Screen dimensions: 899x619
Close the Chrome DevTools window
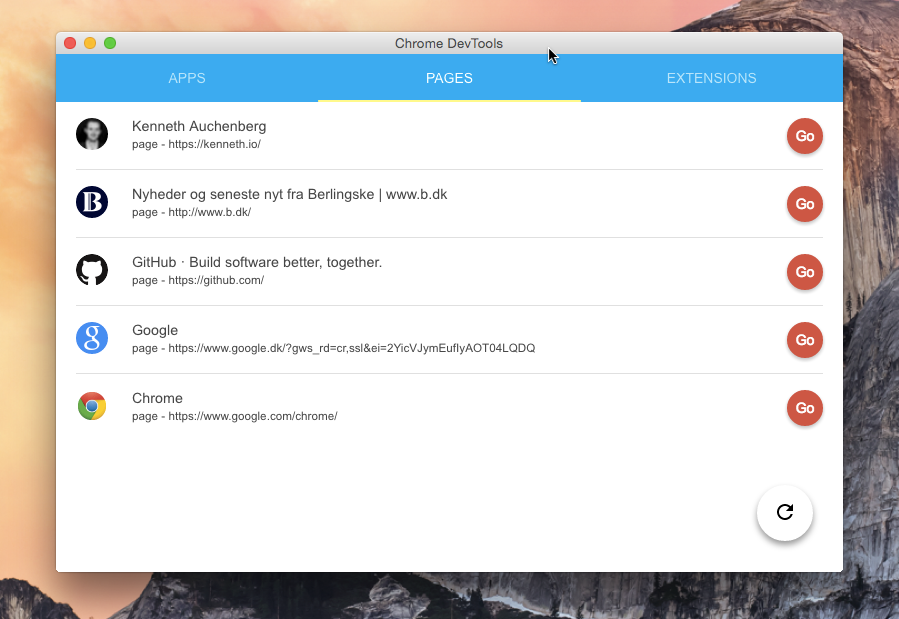click(70, 43)
